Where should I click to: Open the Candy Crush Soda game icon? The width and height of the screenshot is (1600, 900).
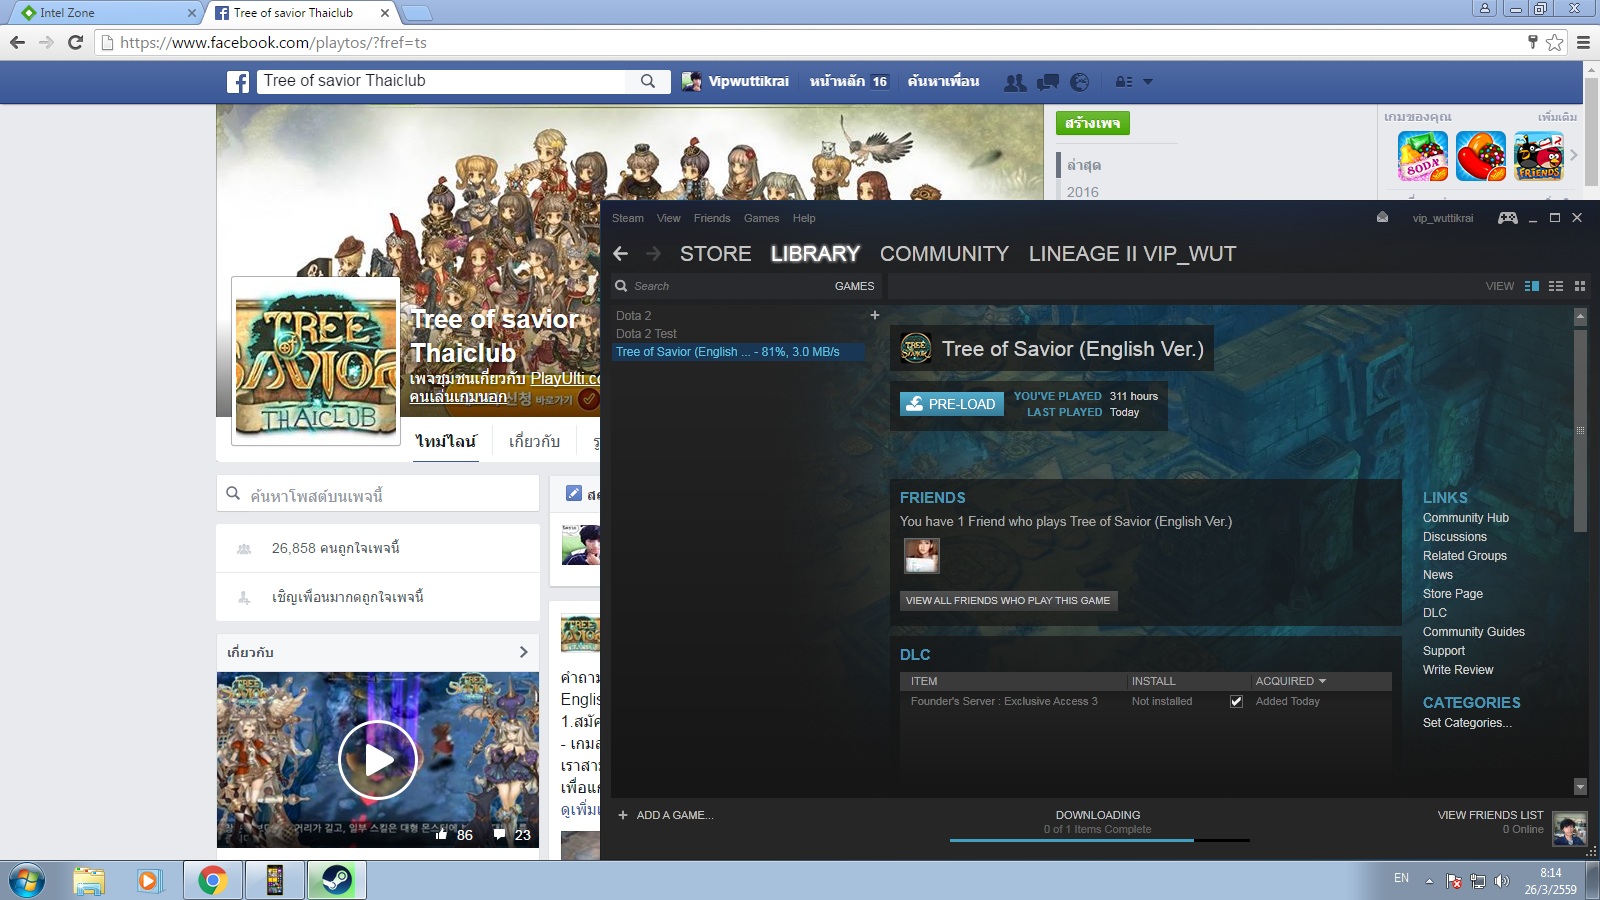coord(1423,156)
